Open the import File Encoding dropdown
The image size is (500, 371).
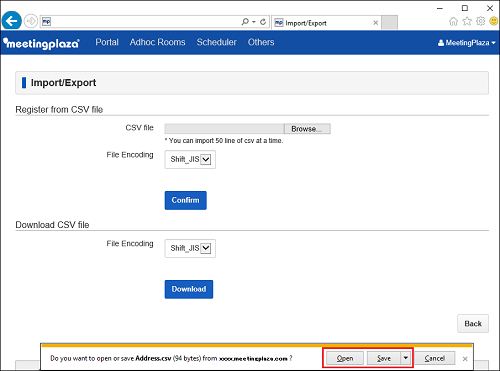tap(190, 159)
